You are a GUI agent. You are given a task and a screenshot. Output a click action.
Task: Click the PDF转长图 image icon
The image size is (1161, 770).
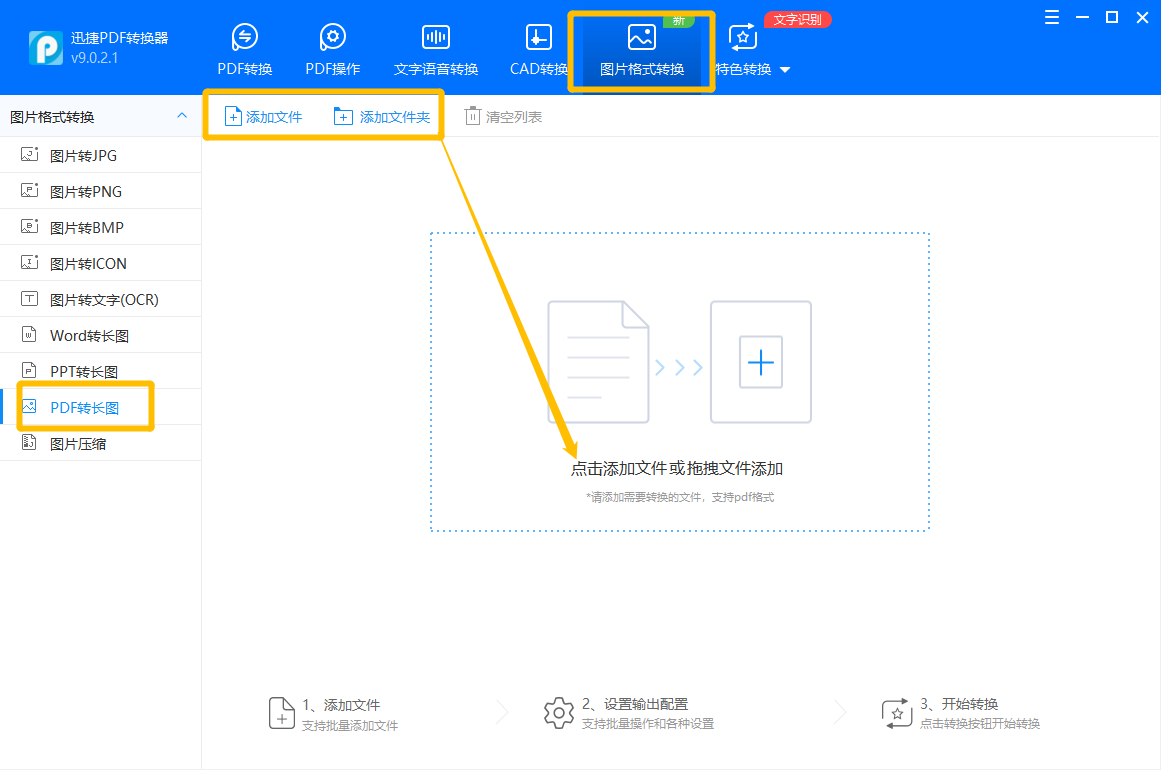[x=30, y=406]
